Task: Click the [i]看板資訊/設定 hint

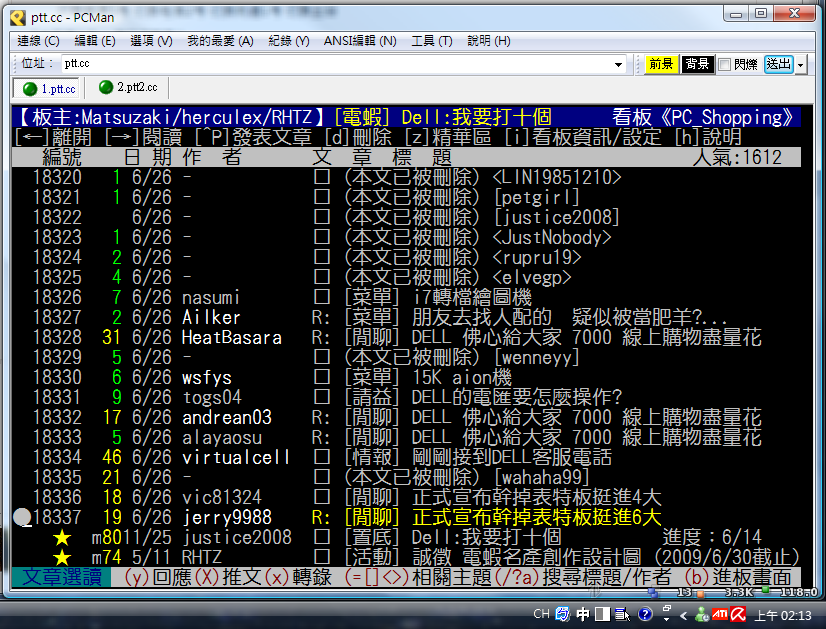Action: pyautogui.click(x=582, y=137)
